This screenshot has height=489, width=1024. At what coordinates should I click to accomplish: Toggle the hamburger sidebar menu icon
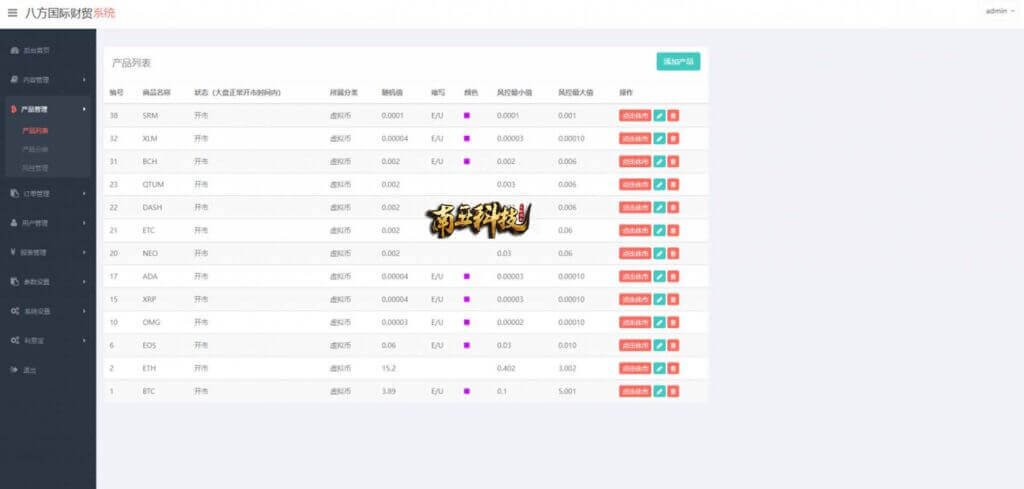13,13
